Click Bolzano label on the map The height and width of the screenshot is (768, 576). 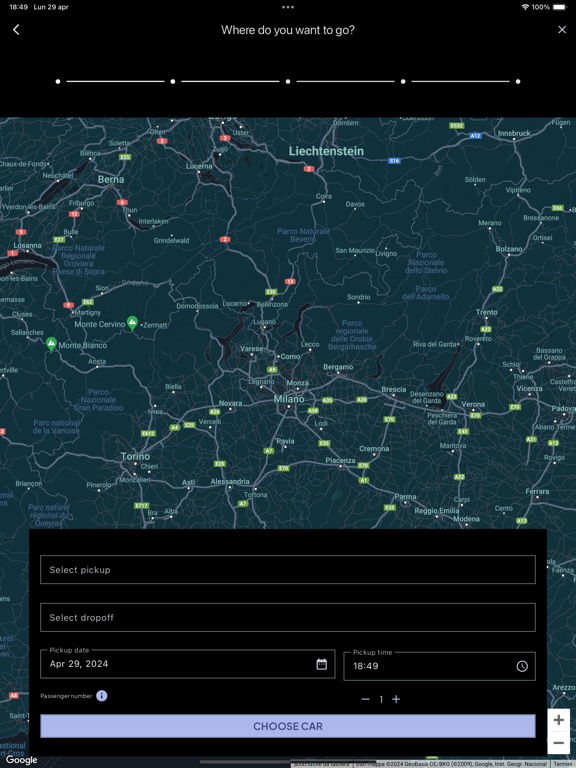pos(509,249)
